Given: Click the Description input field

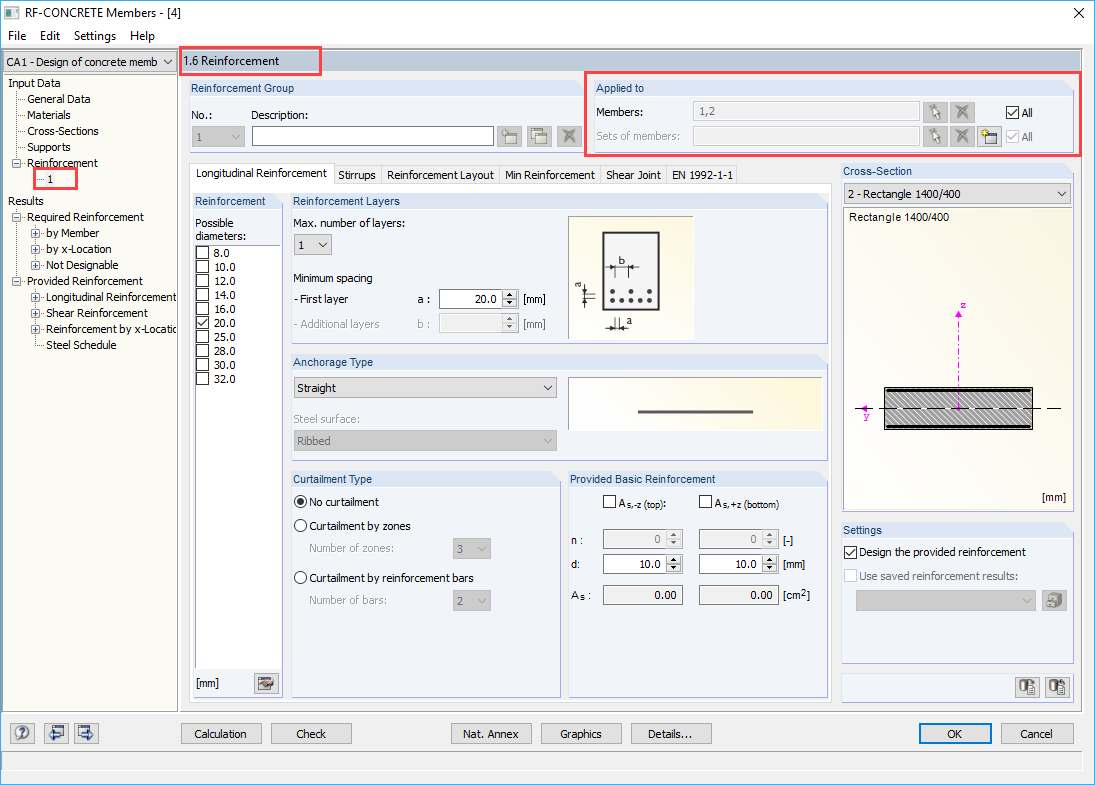Looking at the screenshot, I should pyautogui.click(x=373, y=136).
